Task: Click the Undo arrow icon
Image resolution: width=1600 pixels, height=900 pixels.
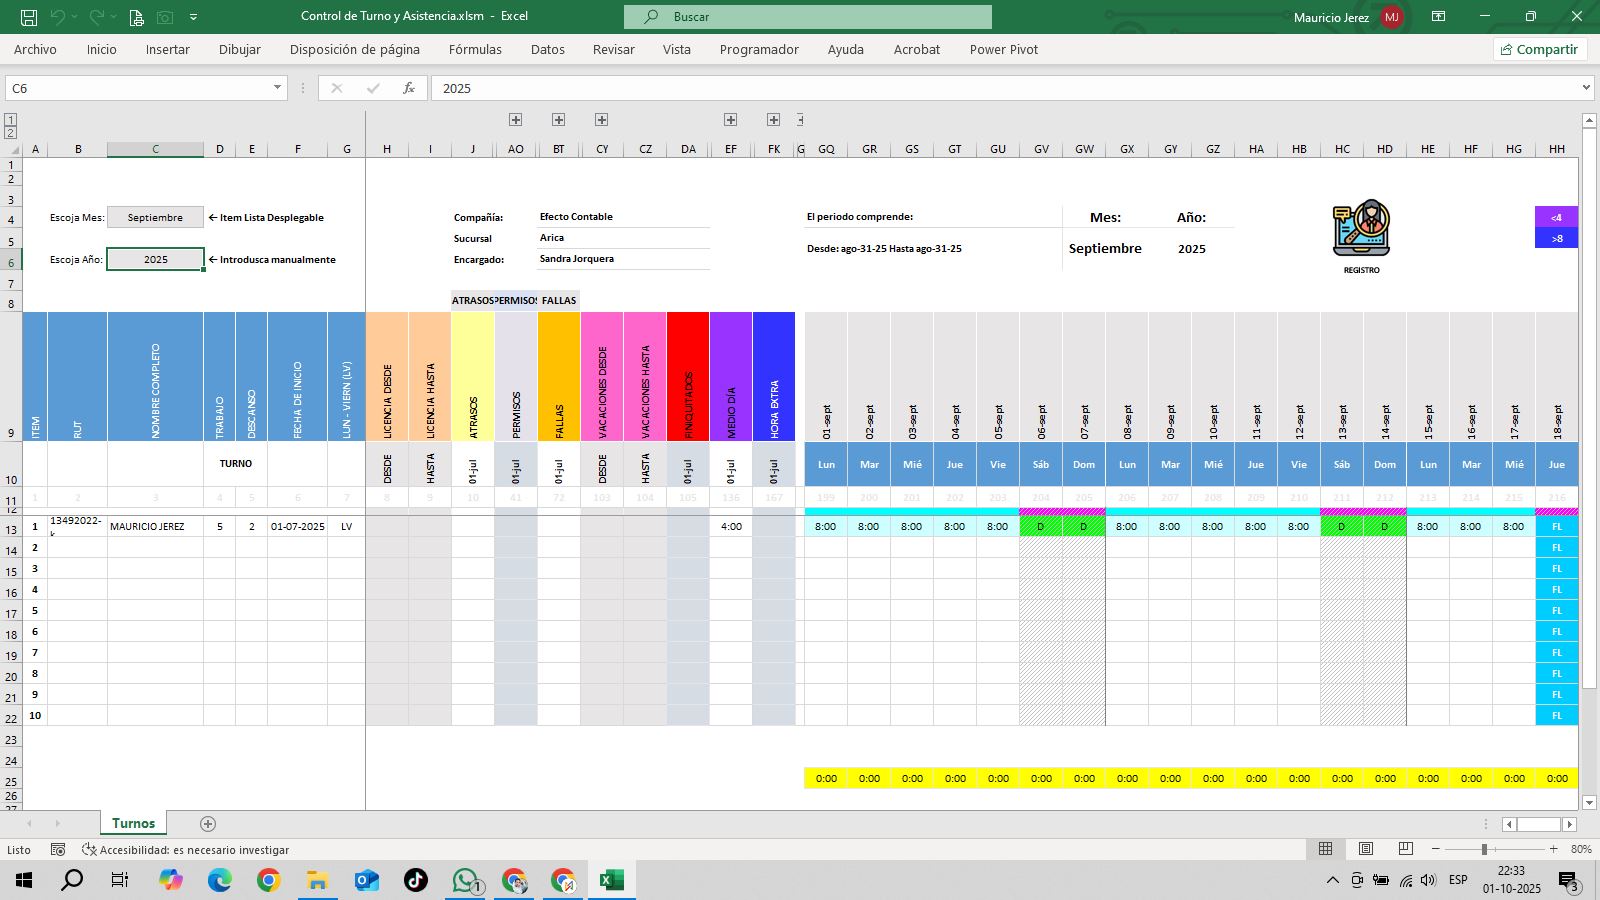Action: point(58,17)
